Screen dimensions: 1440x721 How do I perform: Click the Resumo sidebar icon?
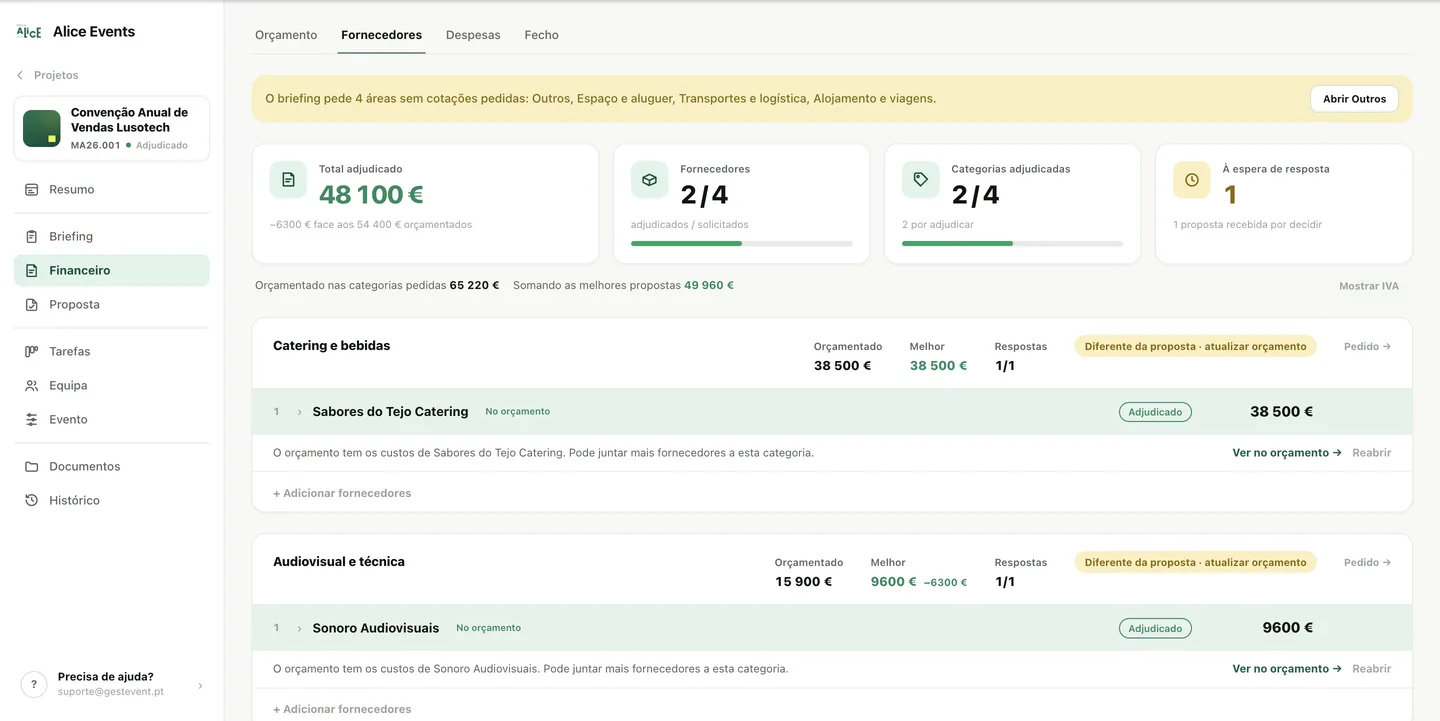click(32, 189)
